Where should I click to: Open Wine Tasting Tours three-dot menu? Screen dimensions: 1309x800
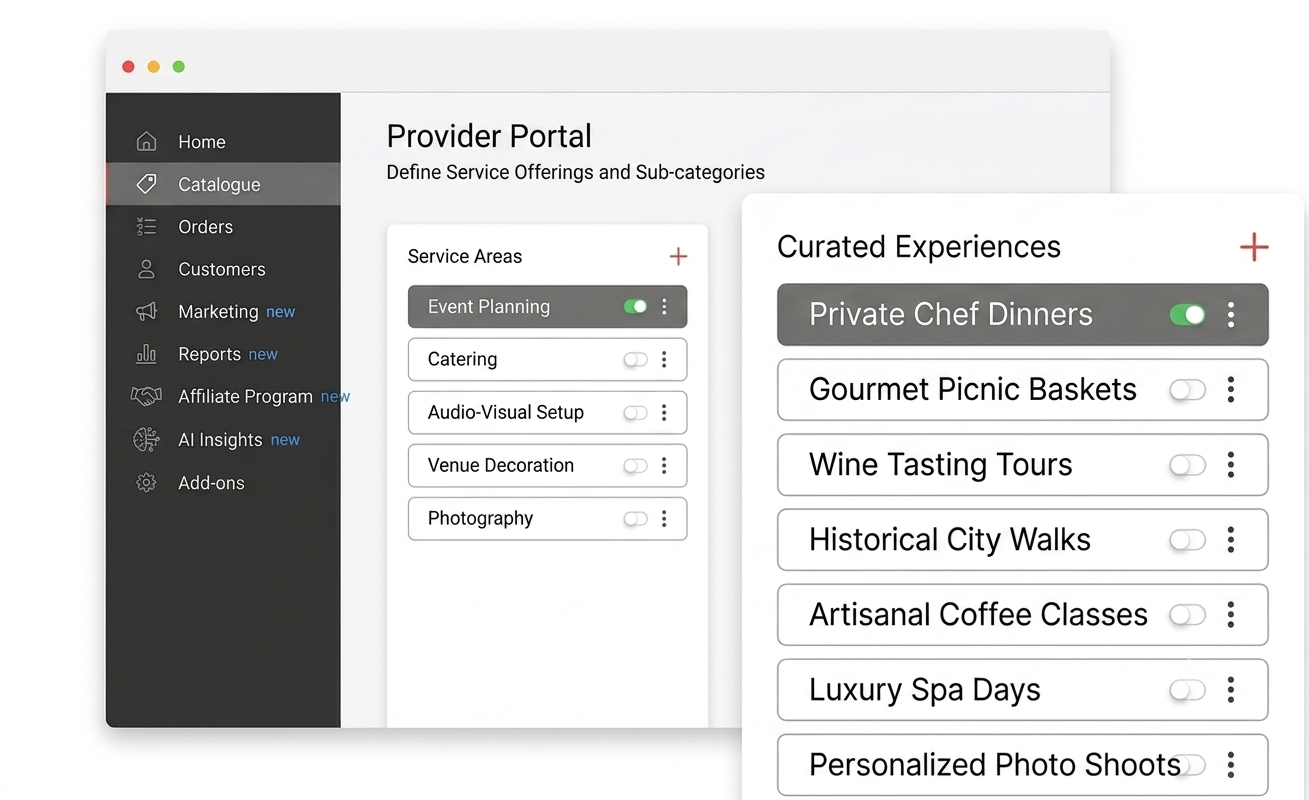1231,465
